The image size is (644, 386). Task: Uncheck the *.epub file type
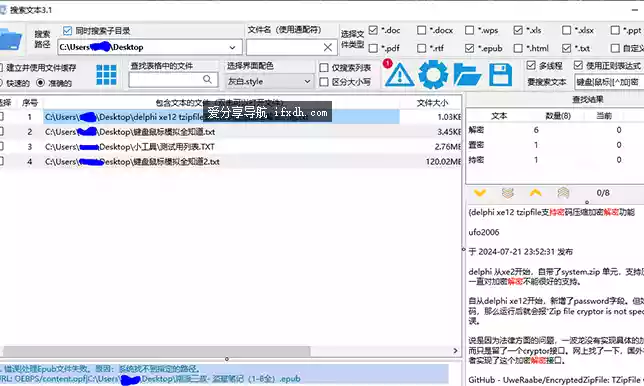pos(469,48)
